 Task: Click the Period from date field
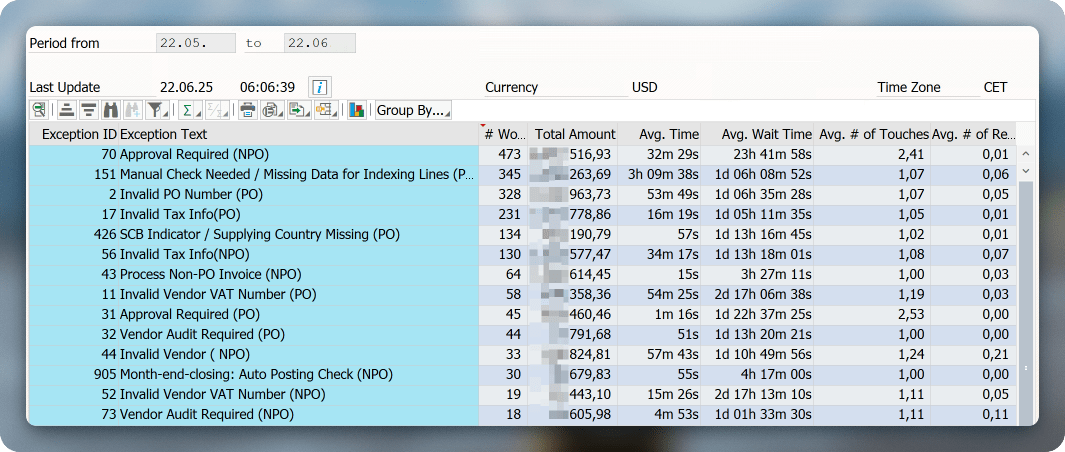[x=196, y=43]
